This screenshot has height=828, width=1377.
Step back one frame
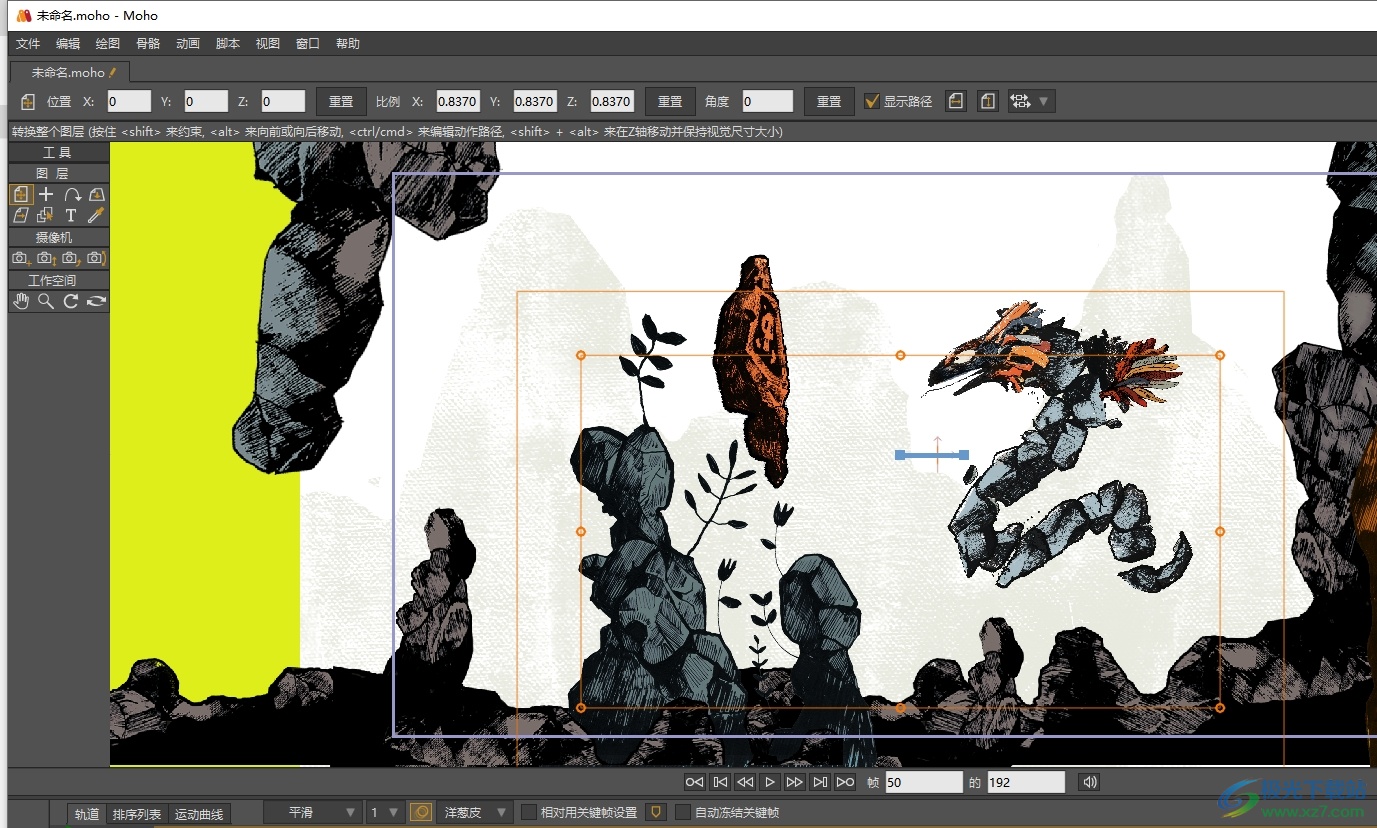coord(719,782)
